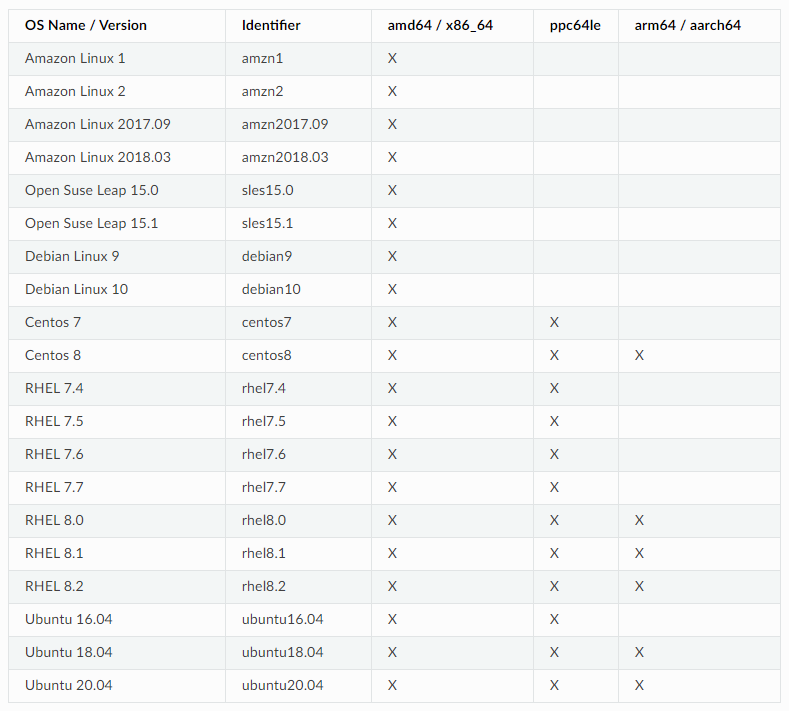Click the arm64 X mark for RHEL 8.0
The width and height of the screenshot is (789, 711).
pyautogui.click(x=639, y=520)
